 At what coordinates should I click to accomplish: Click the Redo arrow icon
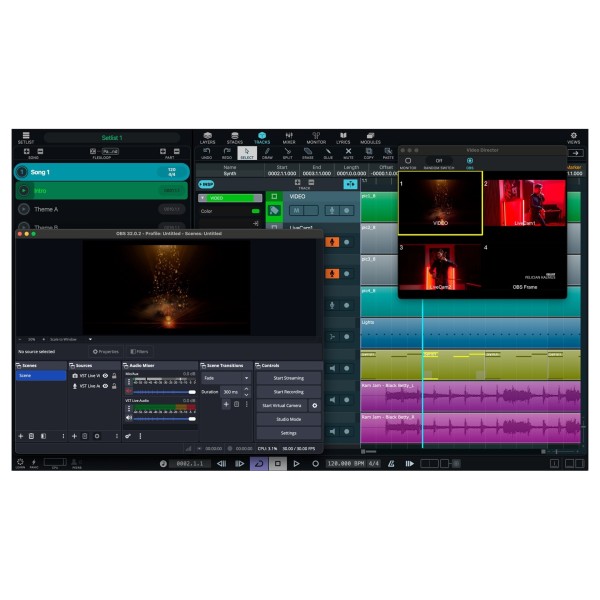click(227, 151)
